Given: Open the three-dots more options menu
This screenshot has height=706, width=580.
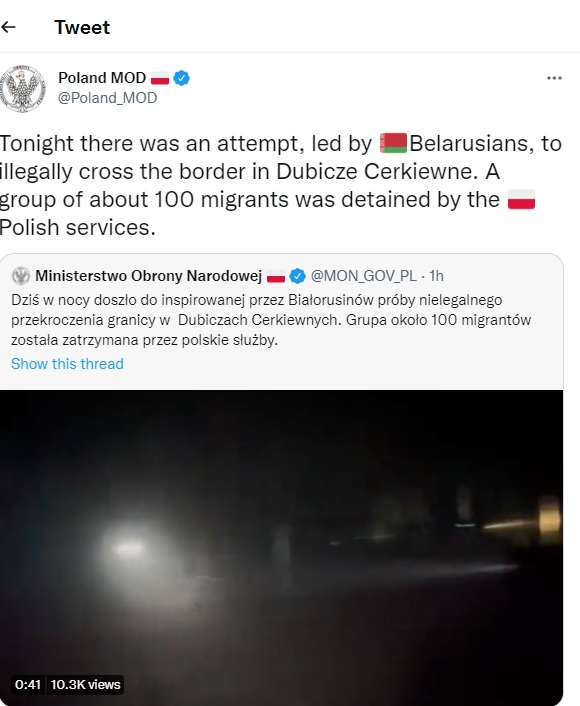Looking at the screenshot, I should [554, 78].
